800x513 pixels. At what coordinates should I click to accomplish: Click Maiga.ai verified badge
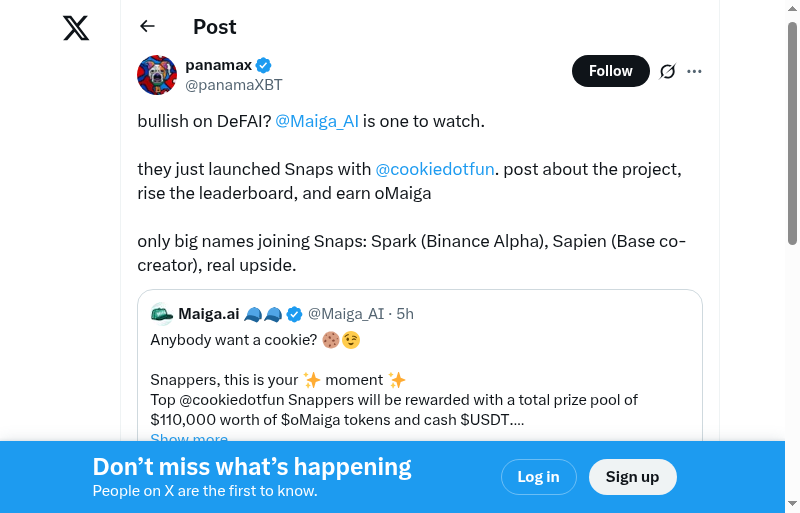(x=295, y=314)
